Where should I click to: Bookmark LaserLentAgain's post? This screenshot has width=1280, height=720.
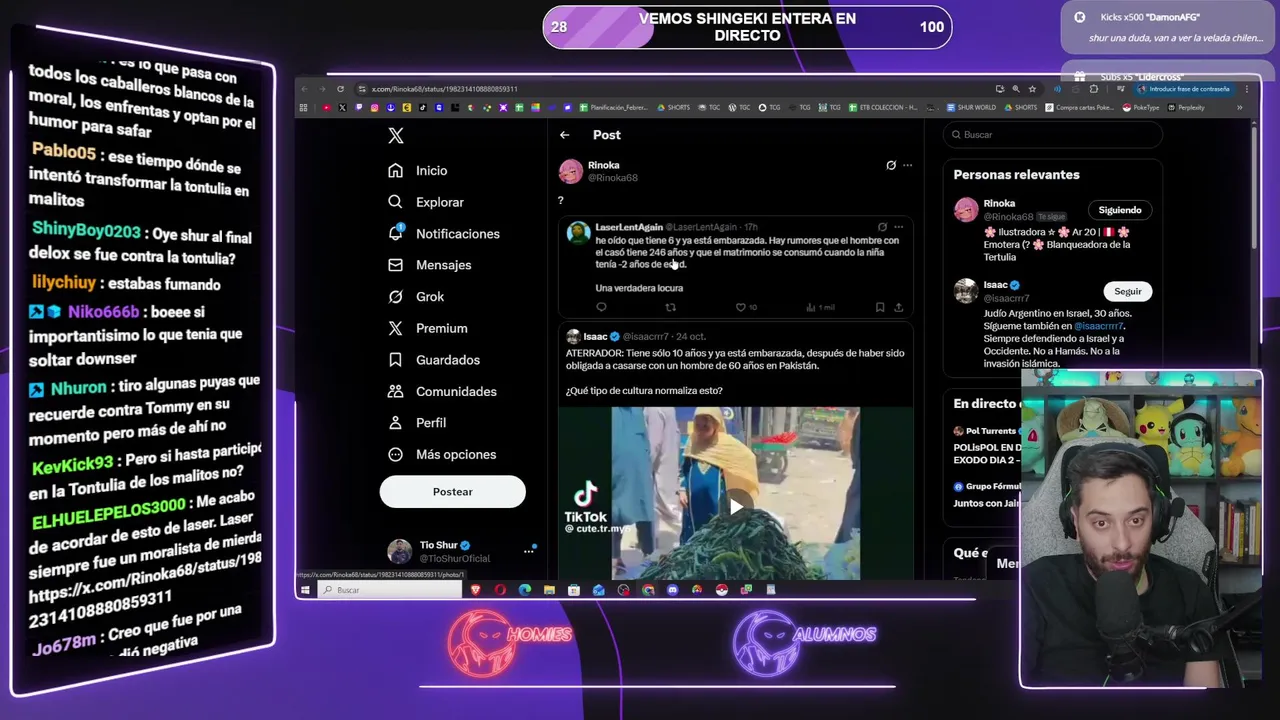coord(880,308)
